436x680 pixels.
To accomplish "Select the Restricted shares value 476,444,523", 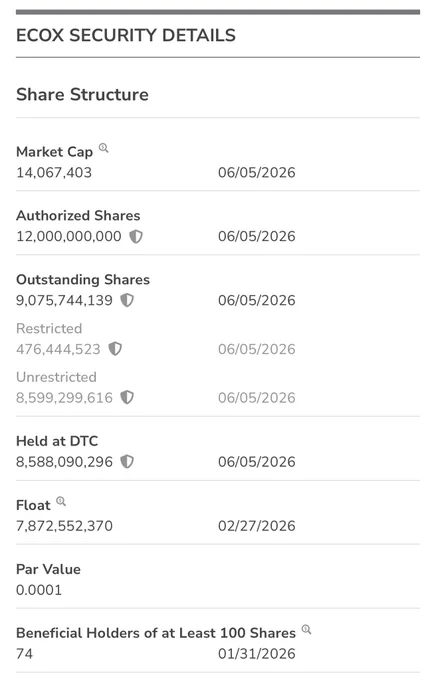I will (x=58, y=349).
